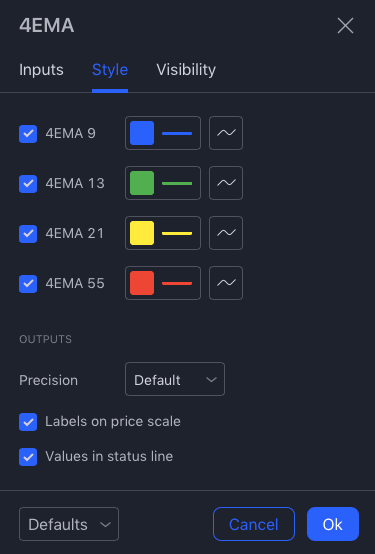Uncheck the 4EMA 9 checkbox
Viewport: 375px width, 554px height.
(28, 134)
